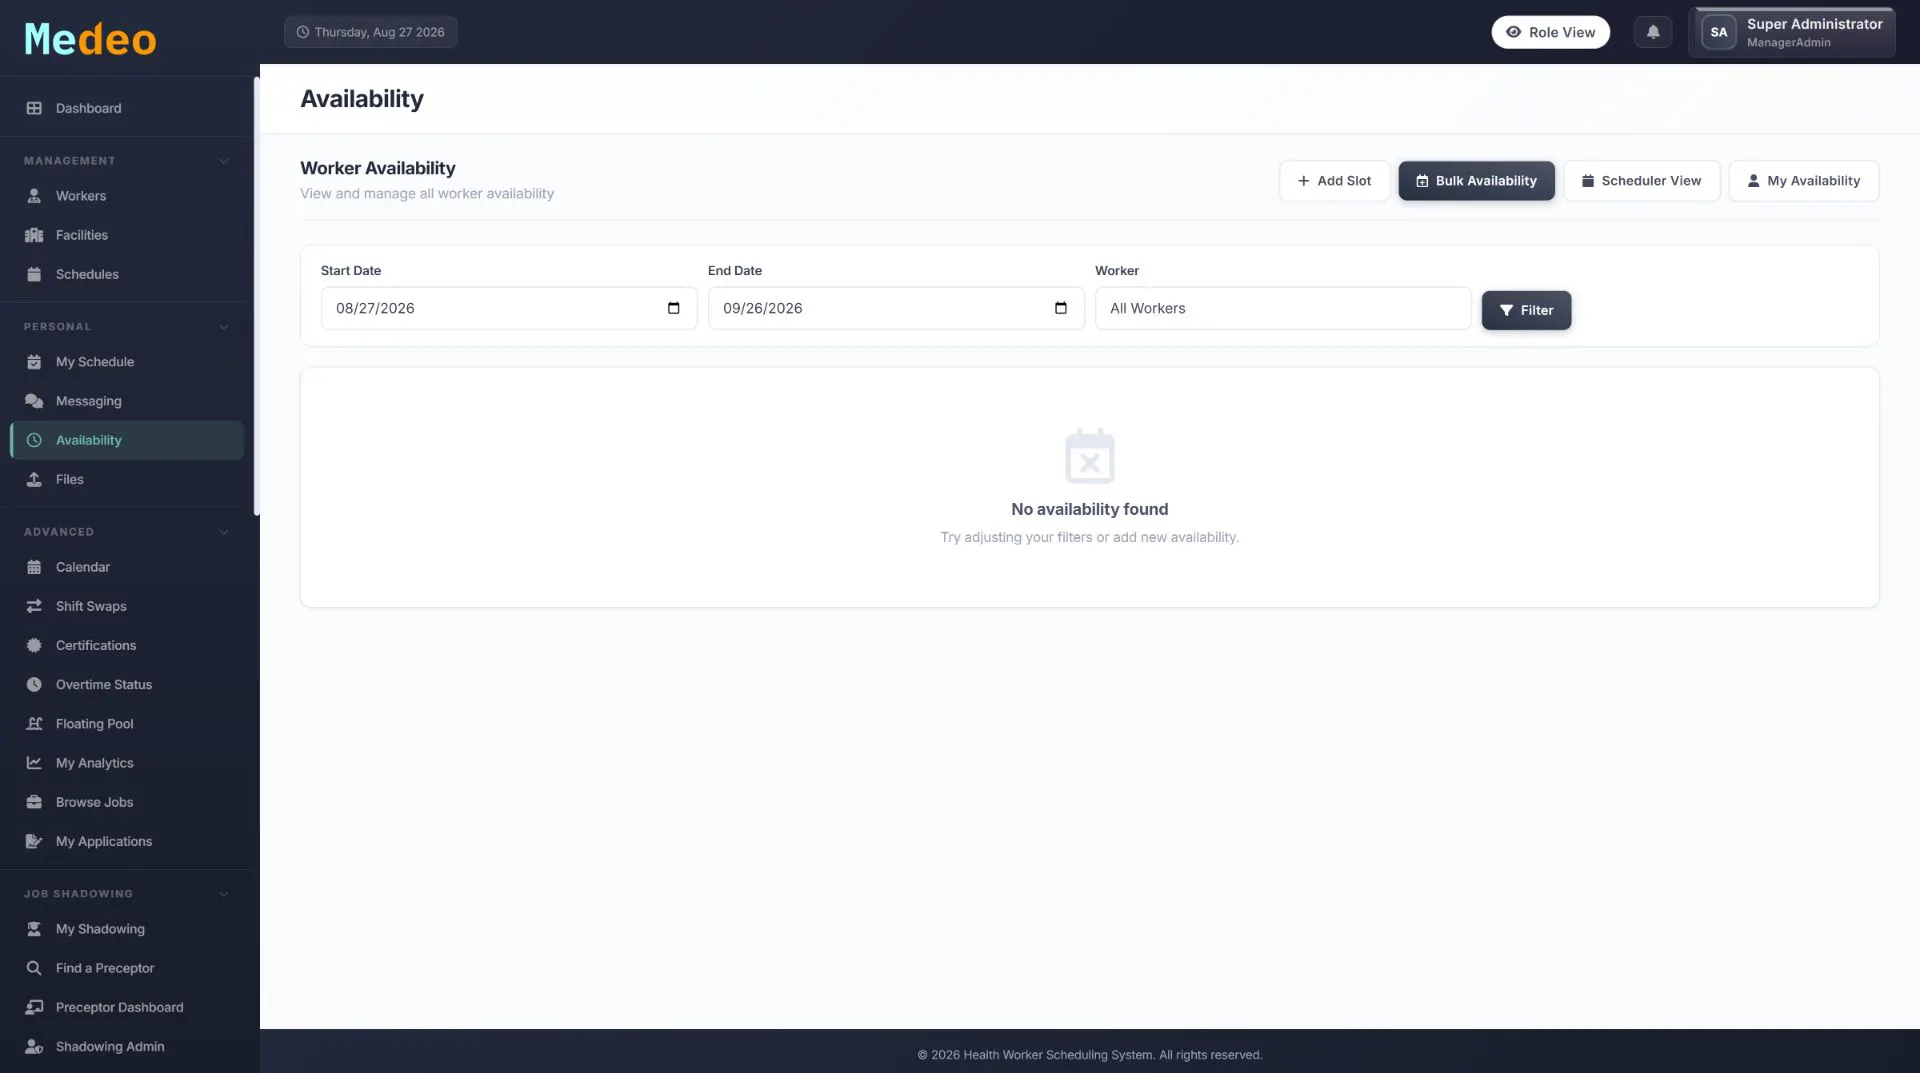The height and width of the screenshot is (1073, 1920).
Task: Click the Add Slot button
Action: point(1334,181)
